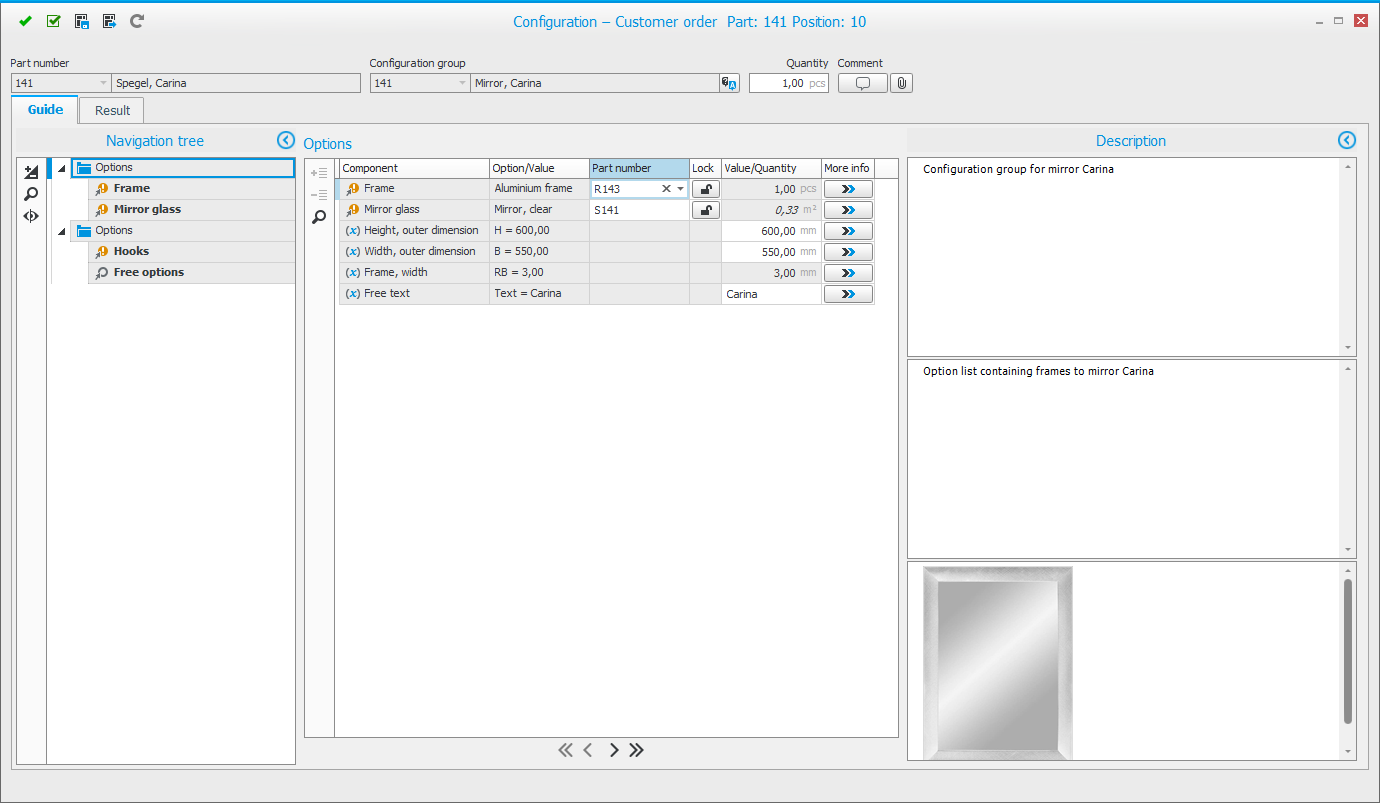The image size is (1380, 803).
Task: Open the Part number 141 dropdown
Action: pos(103,83)
